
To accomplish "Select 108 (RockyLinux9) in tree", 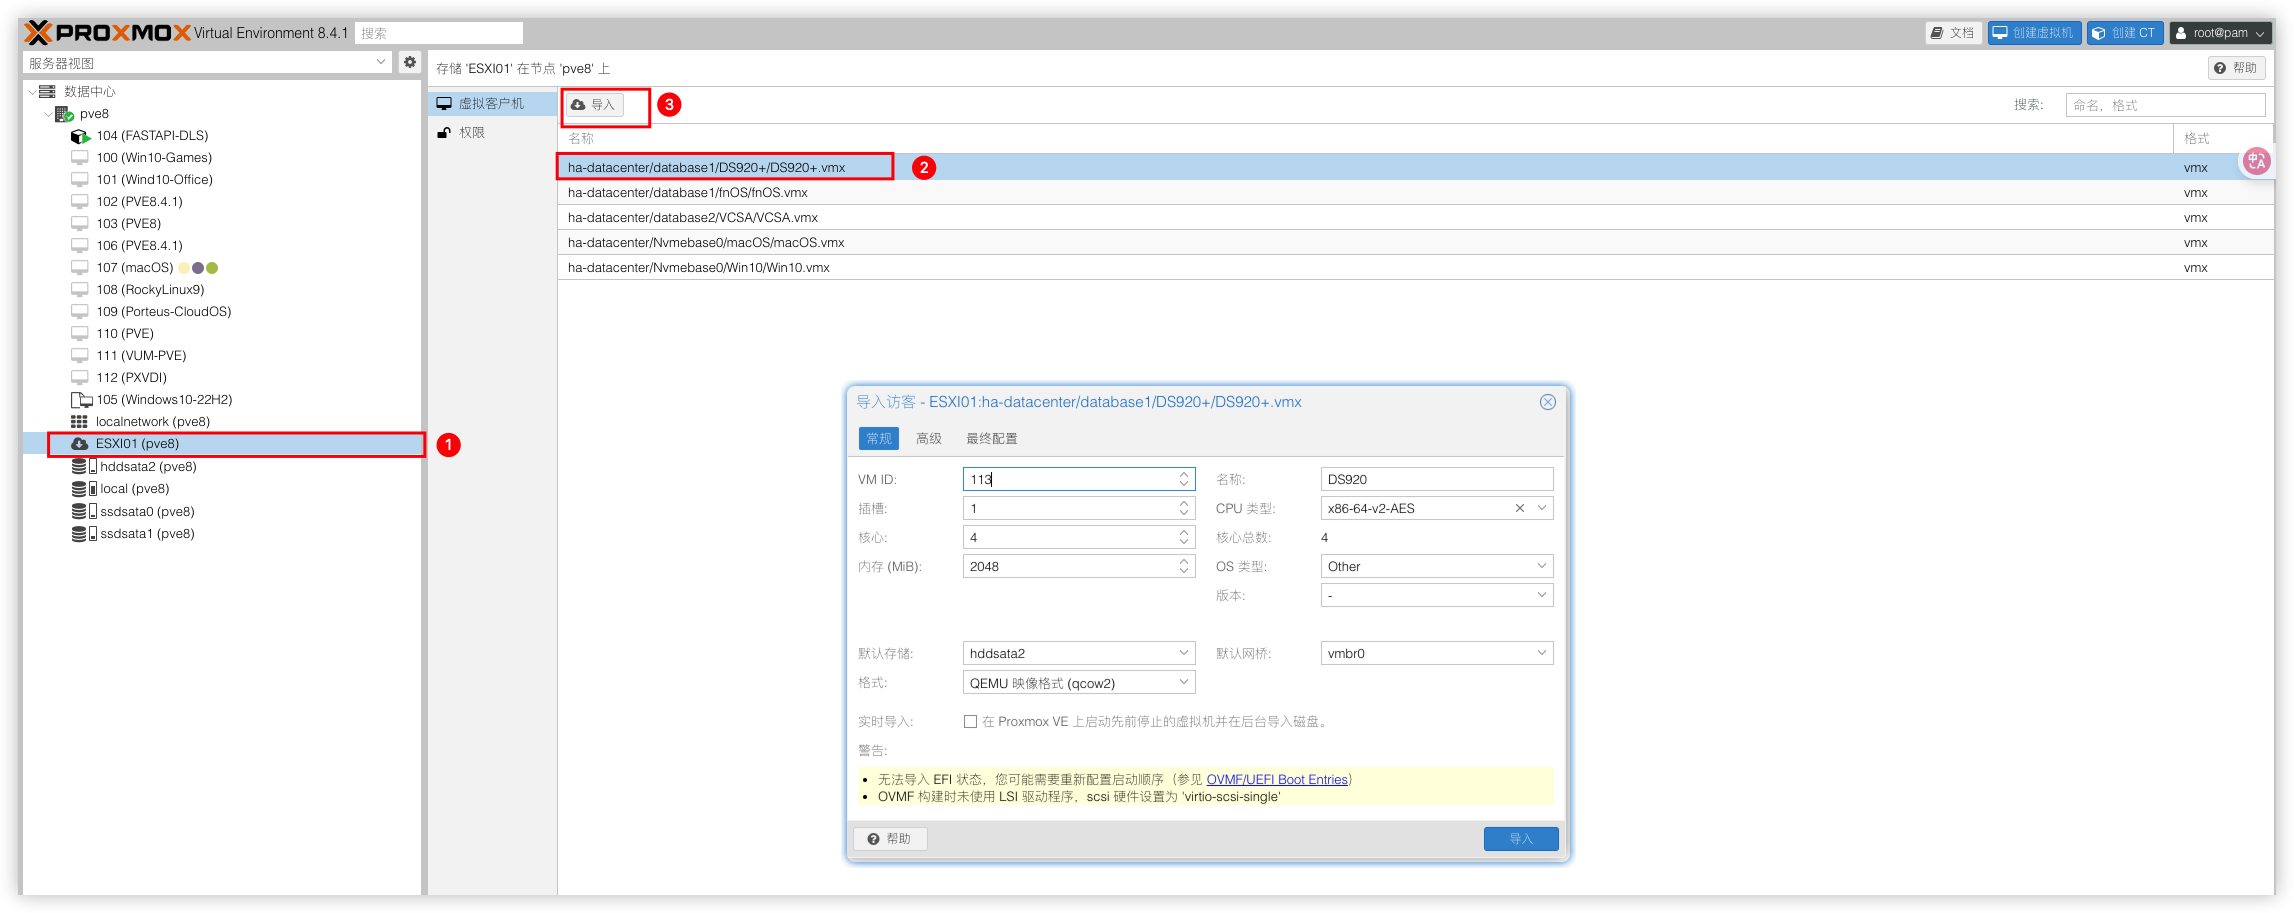I will [x=150, y=290].
